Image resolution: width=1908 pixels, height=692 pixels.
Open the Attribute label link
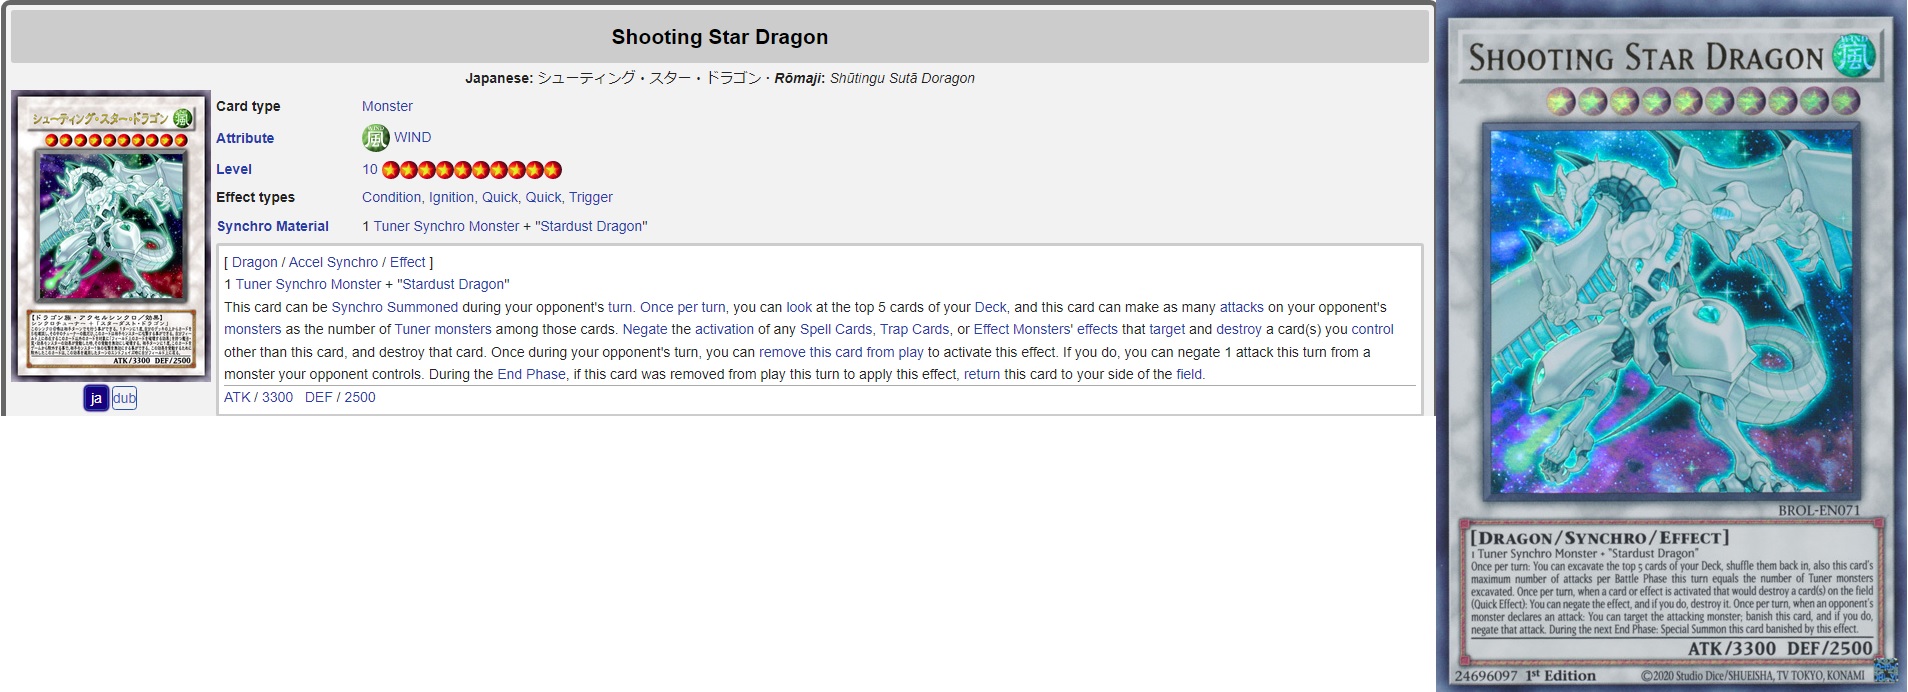pyautogui.click(x=245, y=138)
